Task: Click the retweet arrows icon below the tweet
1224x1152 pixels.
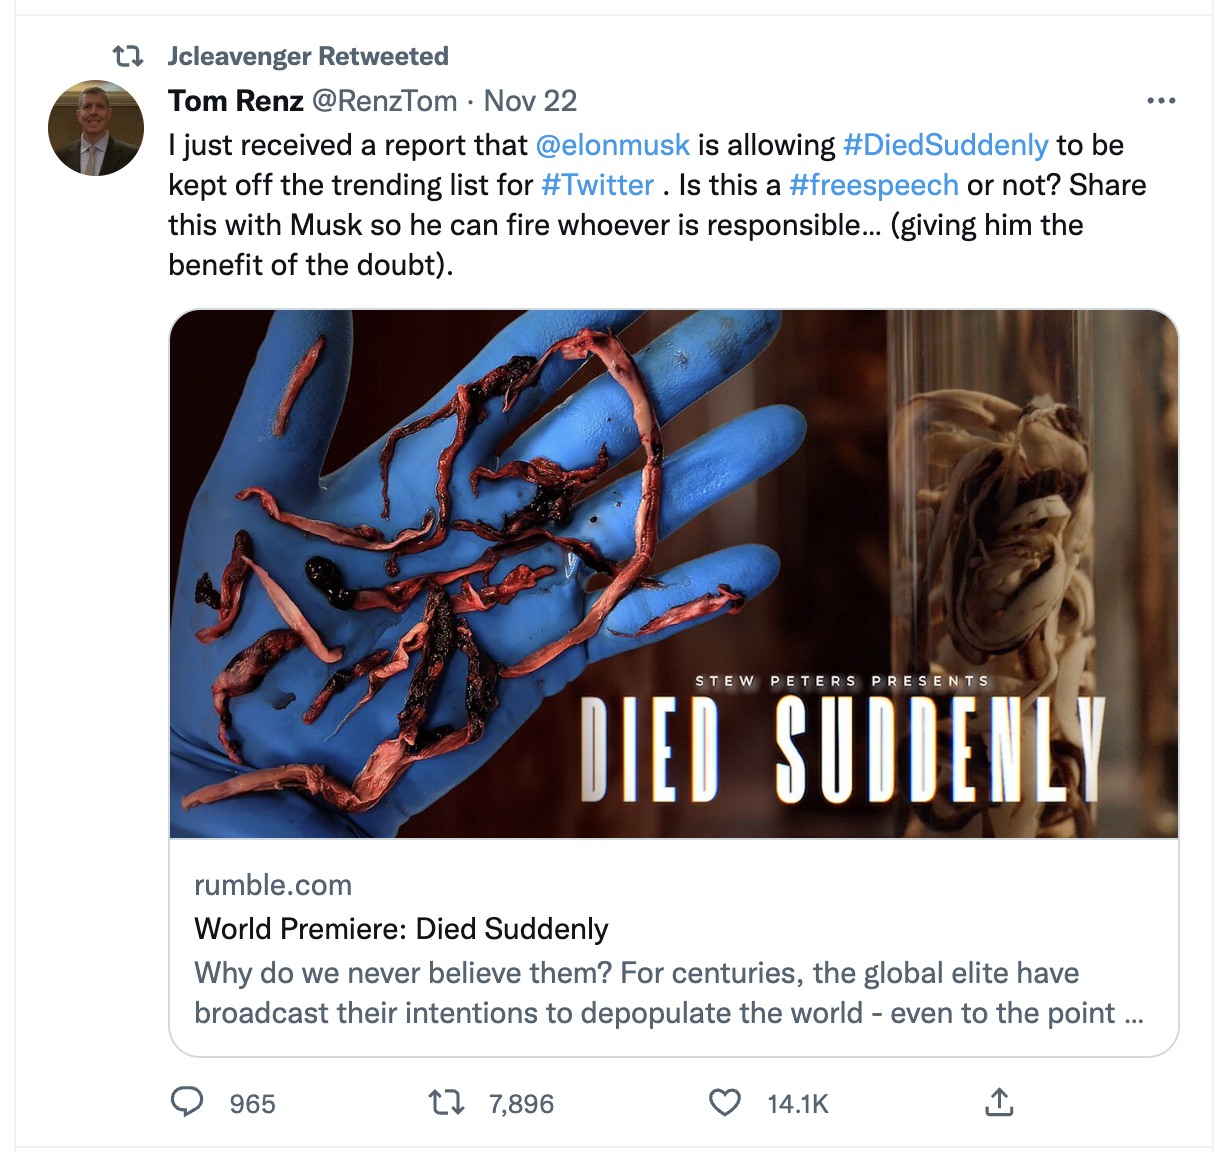Action: [446, 1102]
